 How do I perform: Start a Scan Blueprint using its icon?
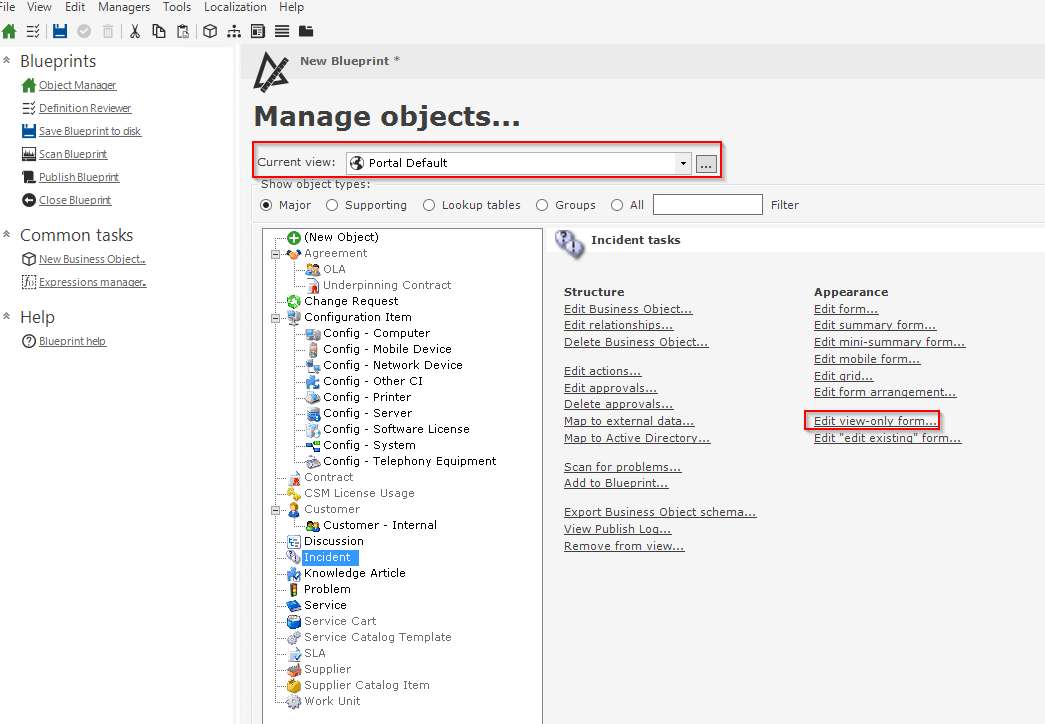[29, 154]
